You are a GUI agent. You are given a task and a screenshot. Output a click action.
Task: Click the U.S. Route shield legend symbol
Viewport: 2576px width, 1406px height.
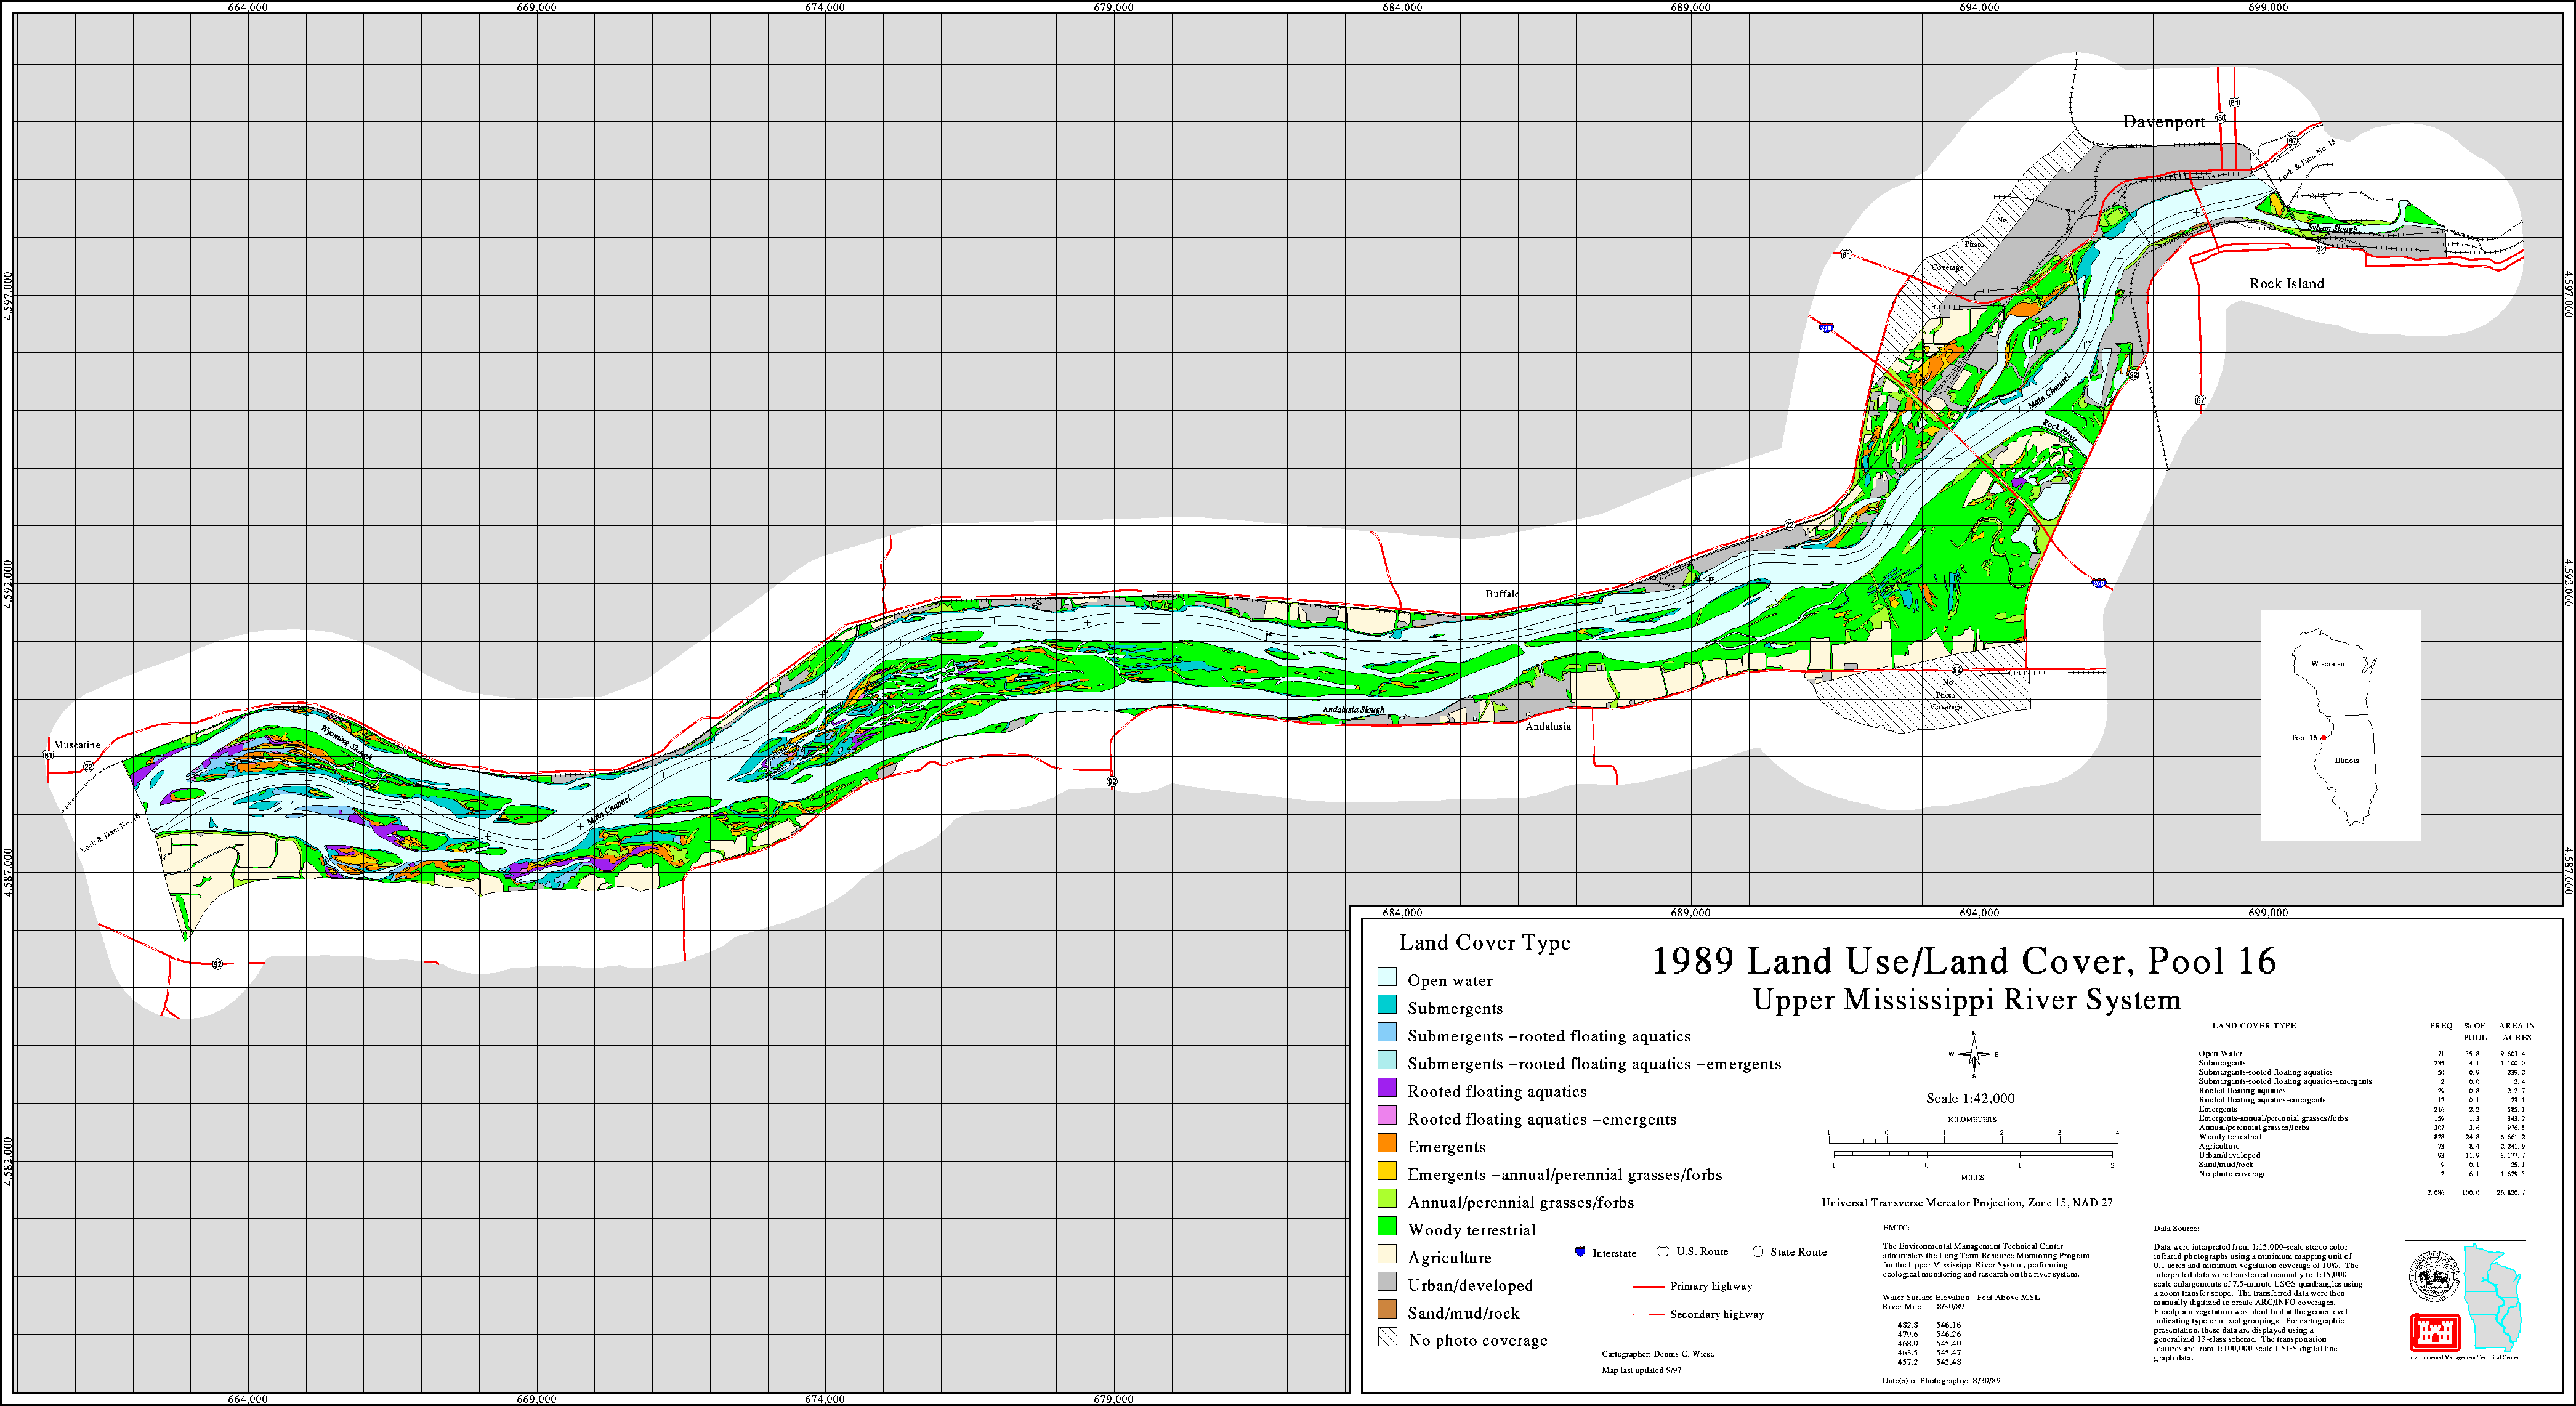tap(1663, 1251)
